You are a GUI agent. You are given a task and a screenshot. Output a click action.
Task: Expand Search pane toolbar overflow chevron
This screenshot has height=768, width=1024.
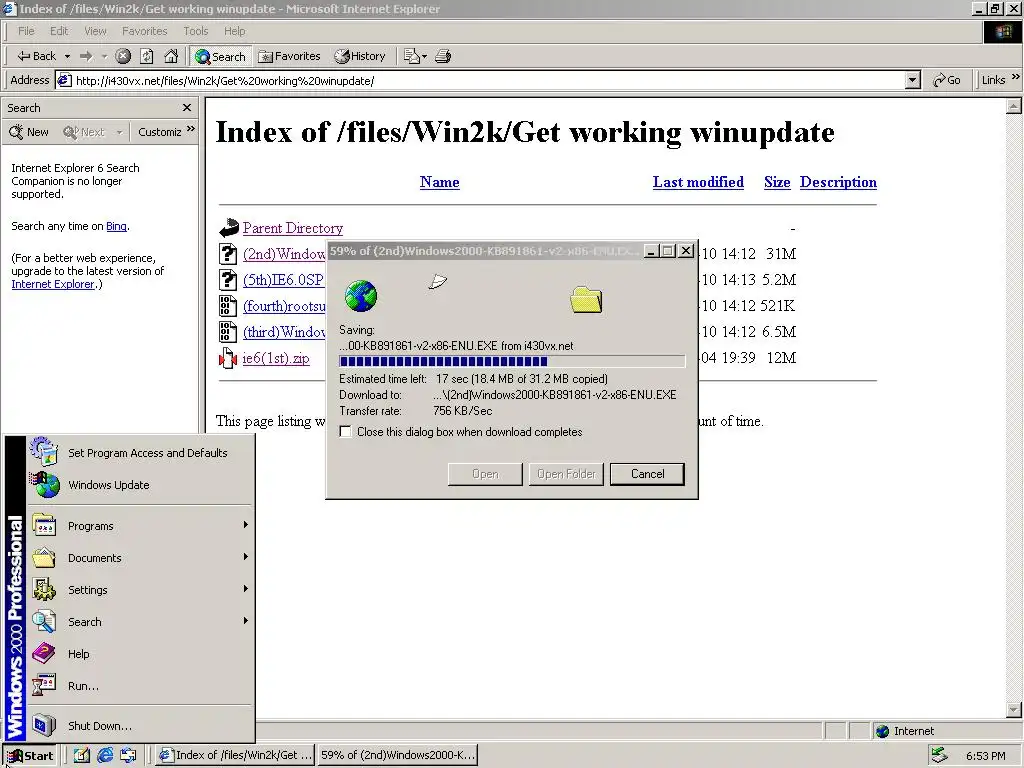tap(191, 129)
